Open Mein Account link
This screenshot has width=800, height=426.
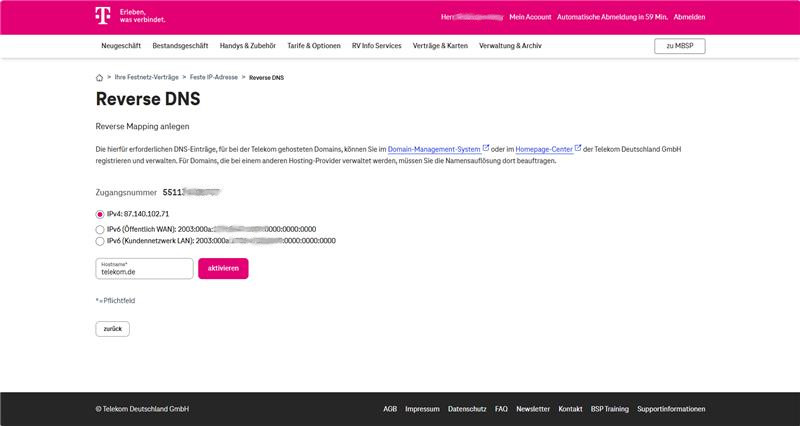[530, 17]
